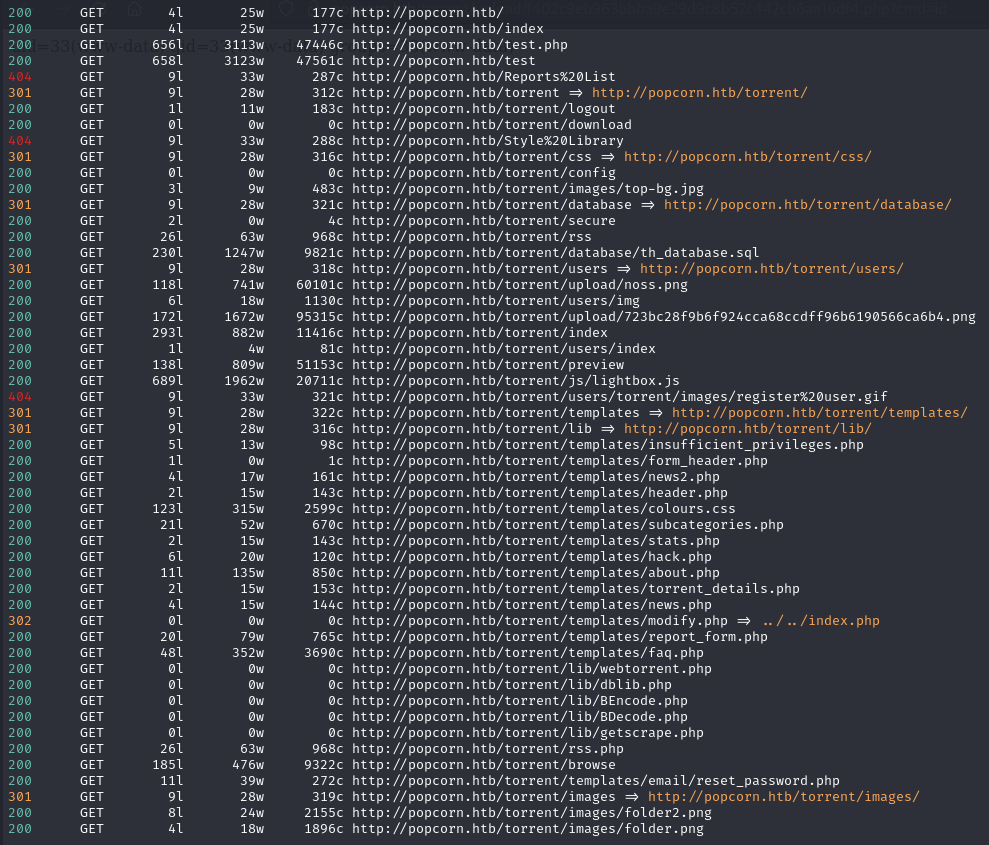Open the torrent/images/folder2.png URL

point(527,813)
